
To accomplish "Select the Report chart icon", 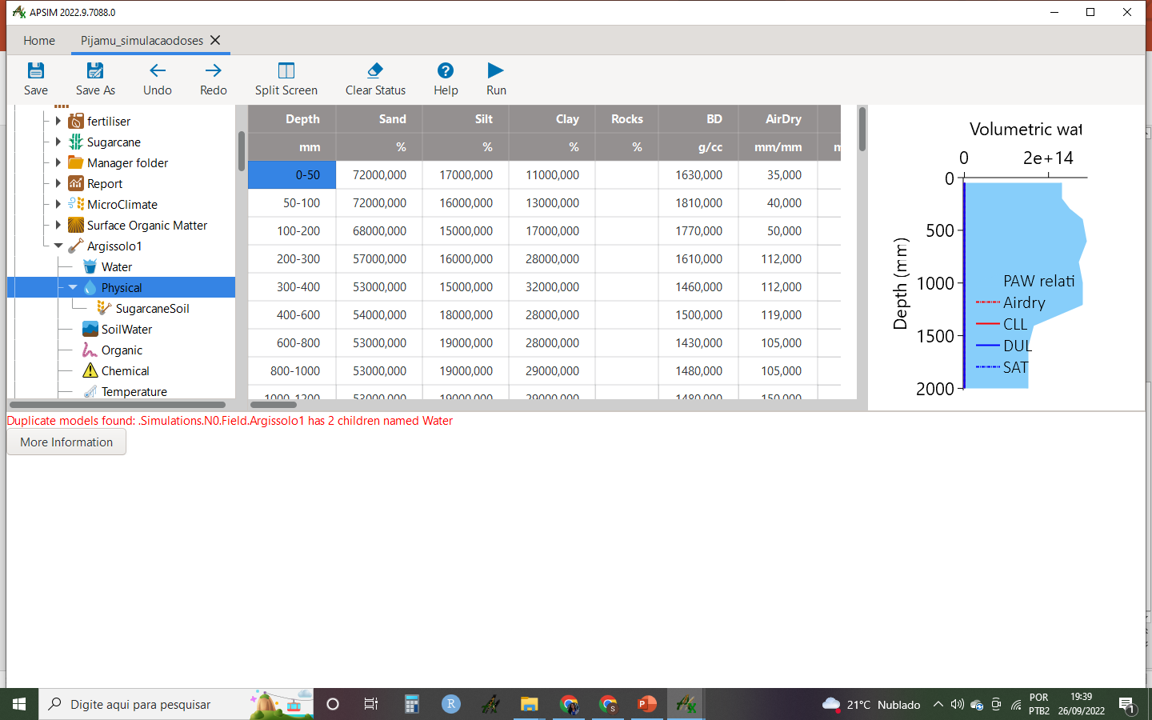I will [x=76, y=184].
